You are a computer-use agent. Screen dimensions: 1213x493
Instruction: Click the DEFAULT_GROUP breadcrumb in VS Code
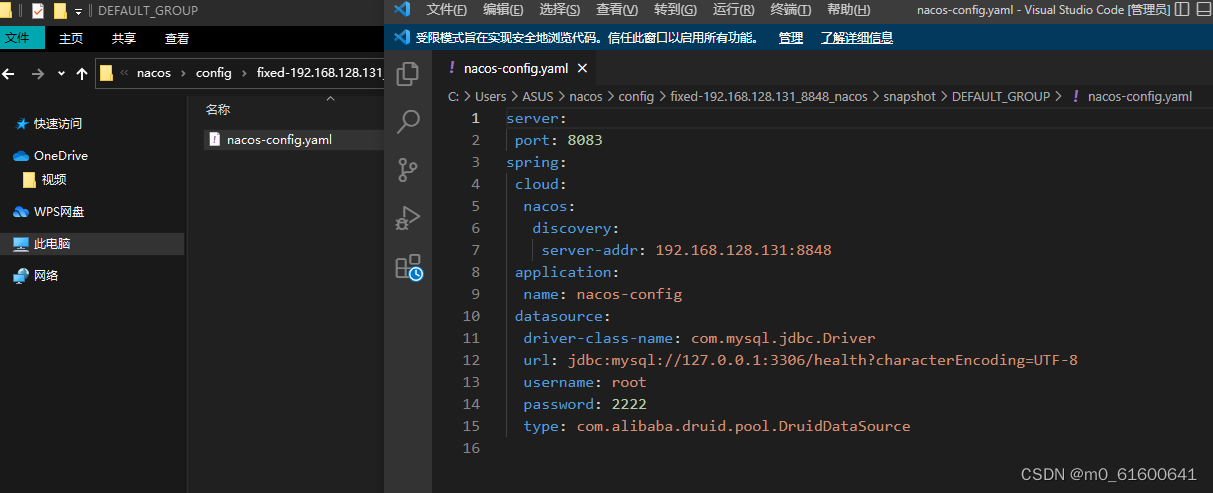coord(1001,97)
